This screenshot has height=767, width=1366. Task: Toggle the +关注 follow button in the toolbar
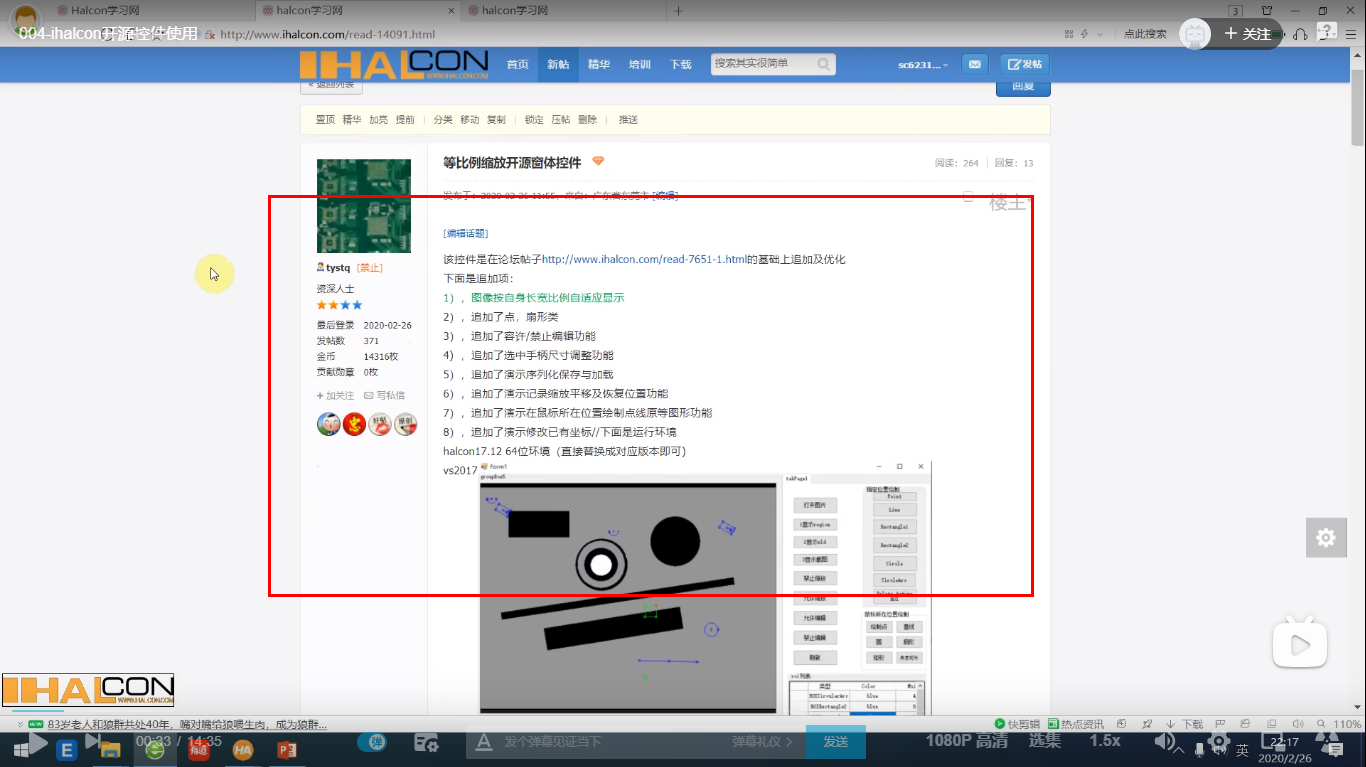[1249, 33]
